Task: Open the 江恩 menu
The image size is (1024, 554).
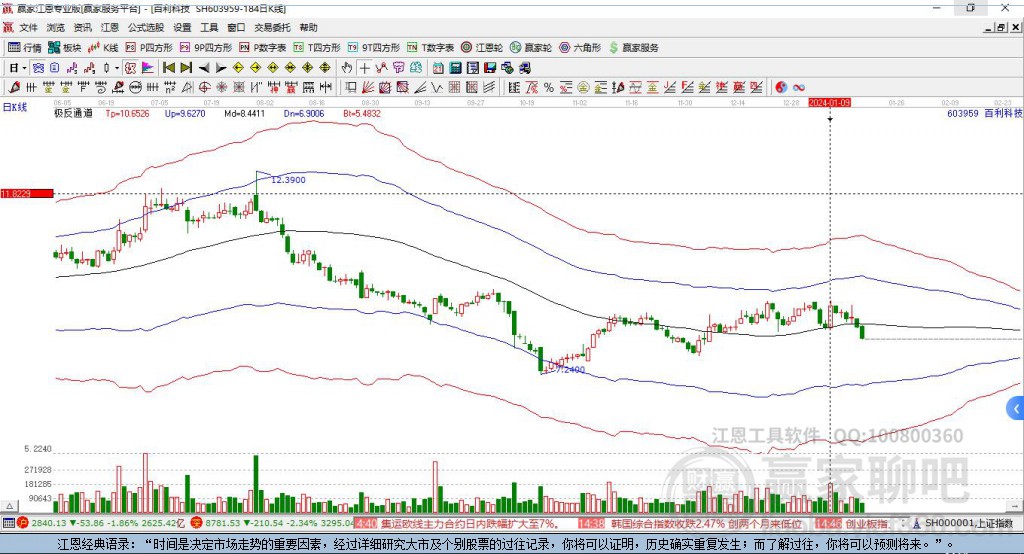Action: [x=110, y=27]
